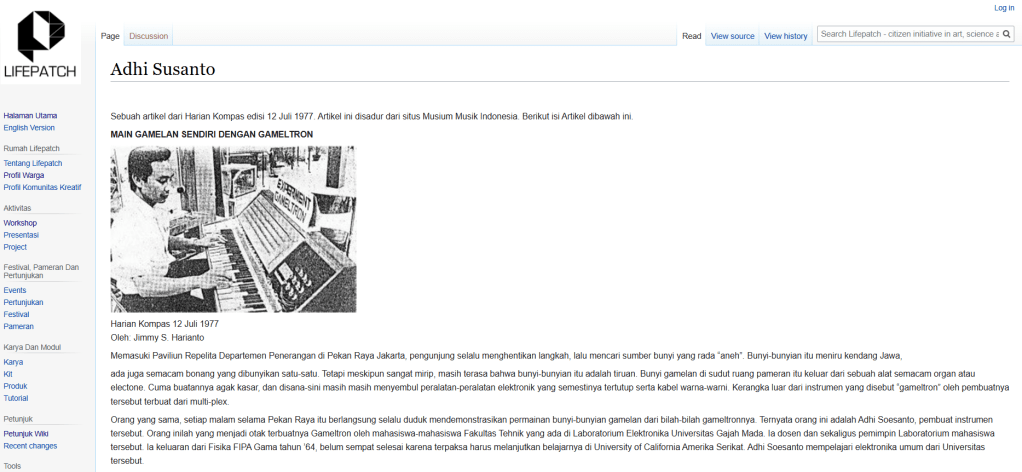Open the Tutorial link
The width and height of the screenshot is (1022, 472).
click(x=16, y=398)
